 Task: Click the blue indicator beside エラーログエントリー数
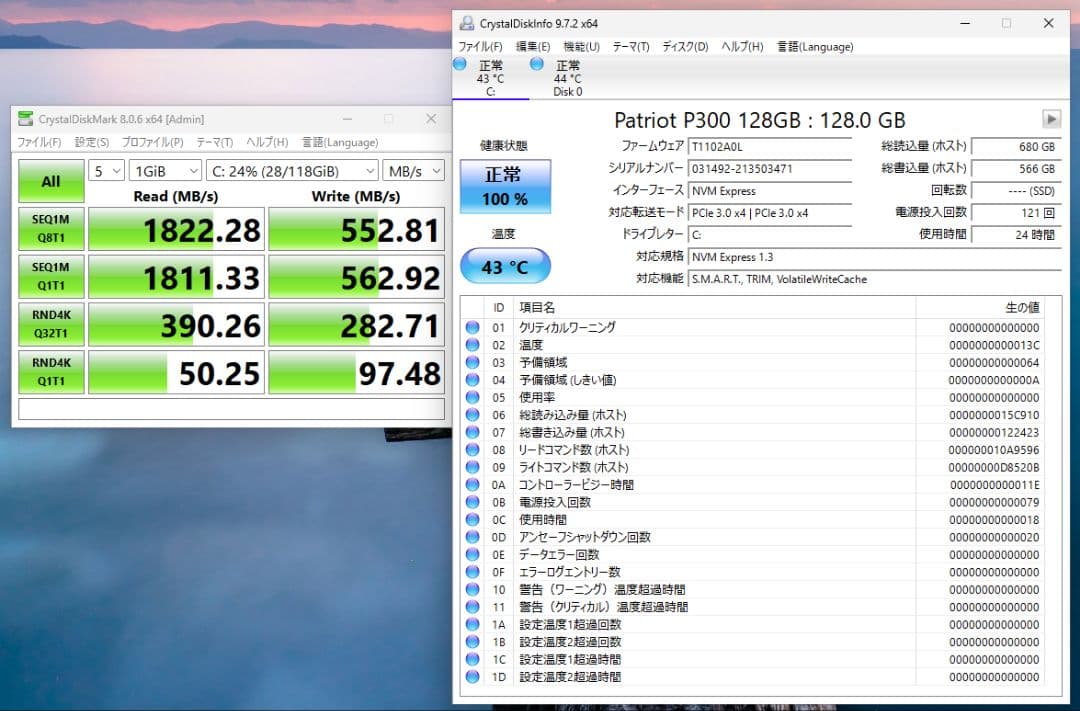471,571
